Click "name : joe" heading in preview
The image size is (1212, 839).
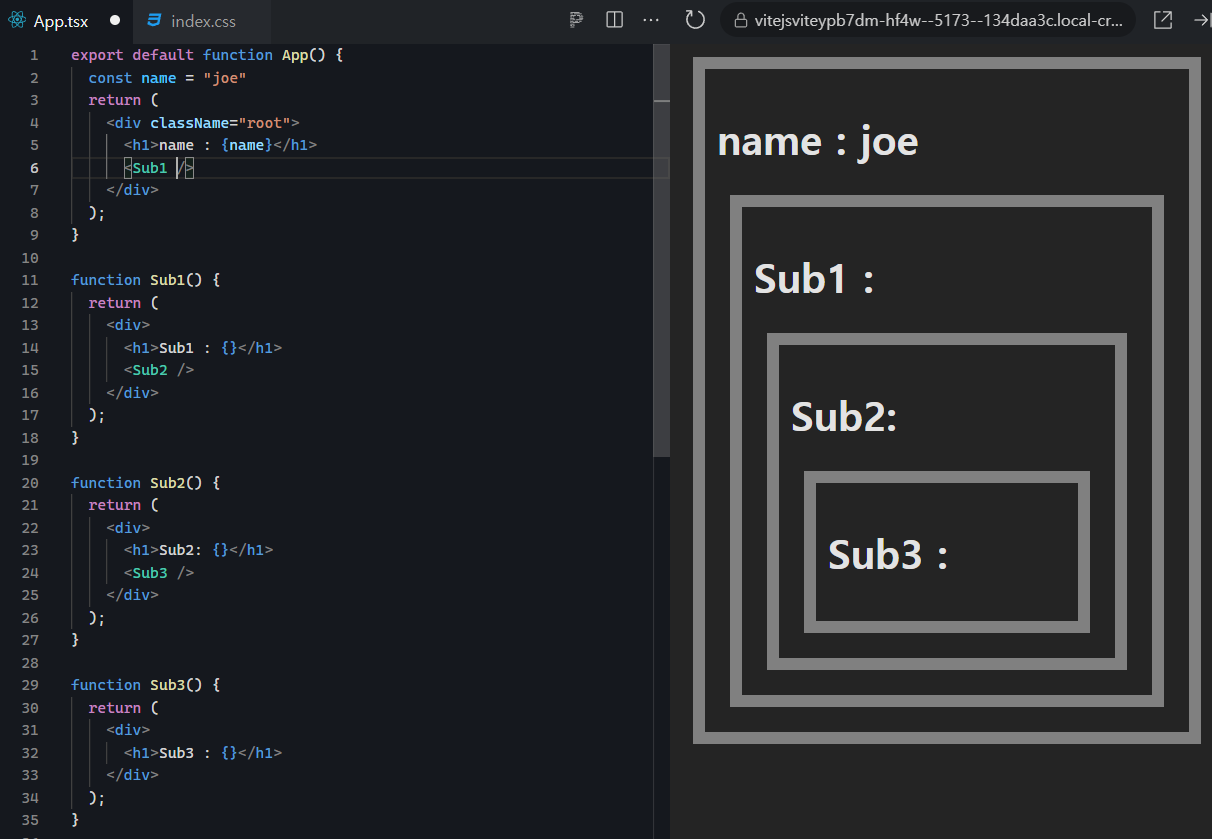[818, 141]
